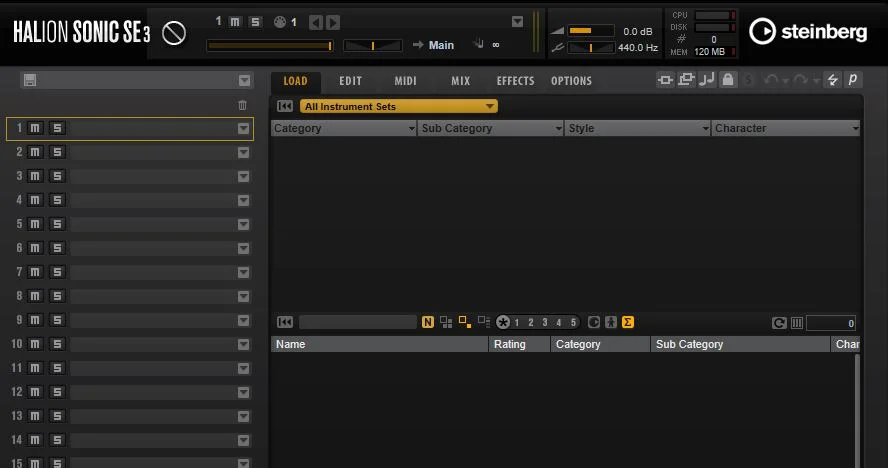Screen dimensions: 888x468
Task: Click the asterisk rating filter icon
Action: coord(503,322)
